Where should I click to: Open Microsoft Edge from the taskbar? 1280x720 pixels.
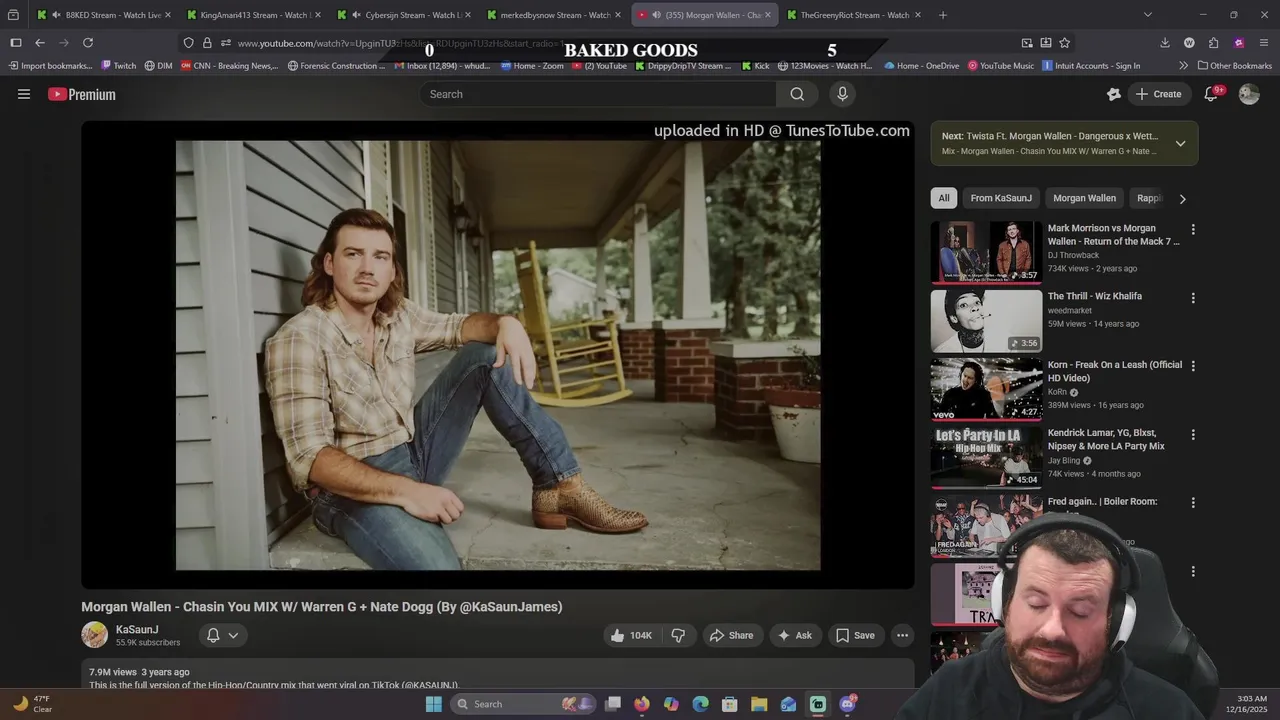701,704
